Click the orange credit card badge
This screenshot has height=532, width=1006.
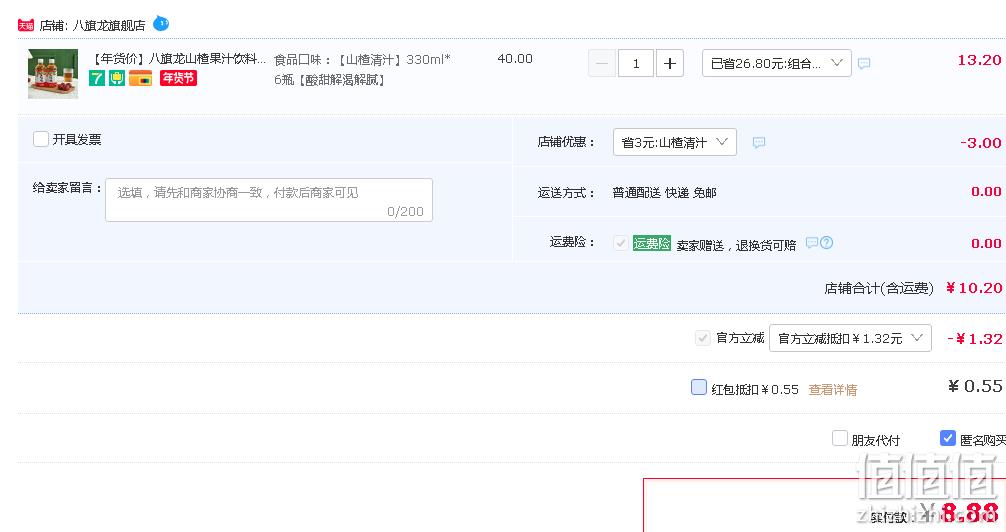pos(141,78)
